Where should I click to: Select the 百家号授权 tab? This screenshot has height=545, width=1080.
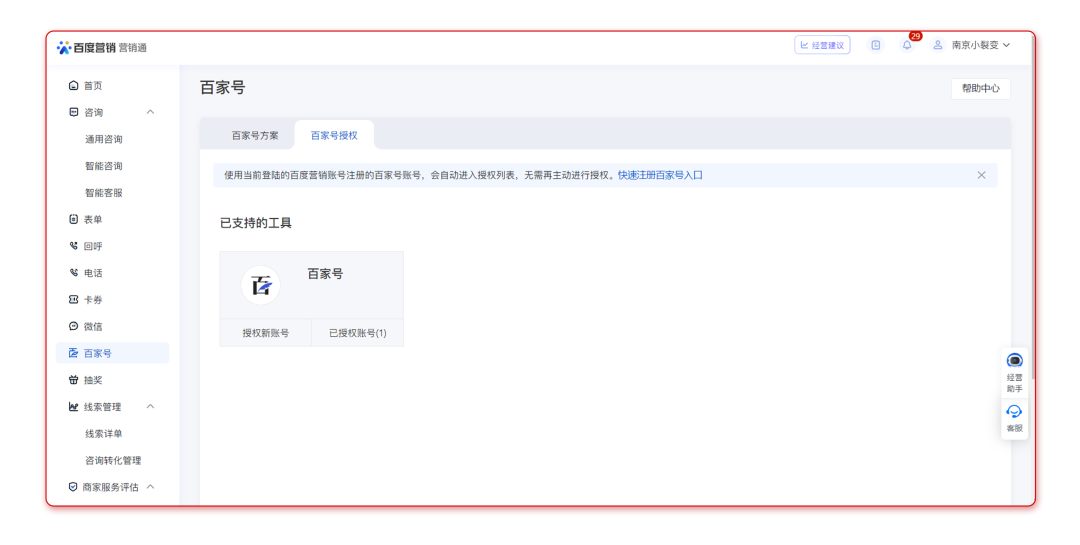334,135
